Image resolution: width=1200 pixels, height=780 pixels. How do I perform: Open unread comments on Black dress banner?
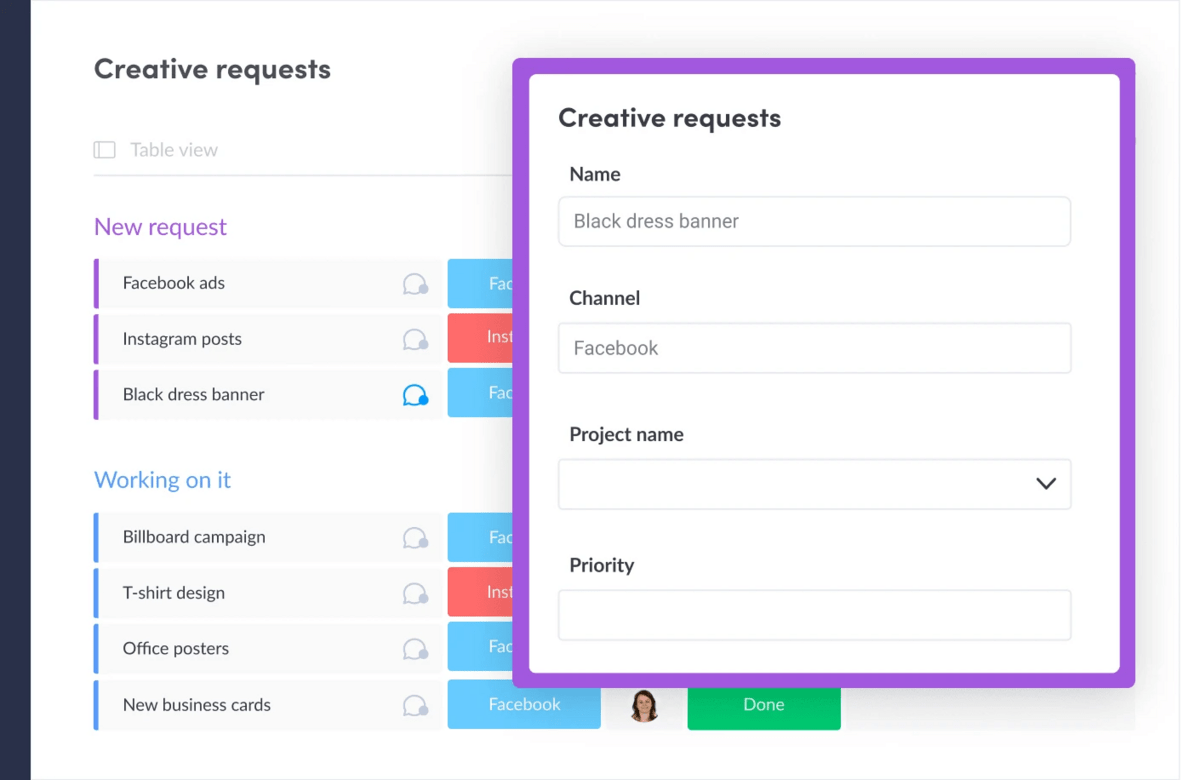pos(415,396)
